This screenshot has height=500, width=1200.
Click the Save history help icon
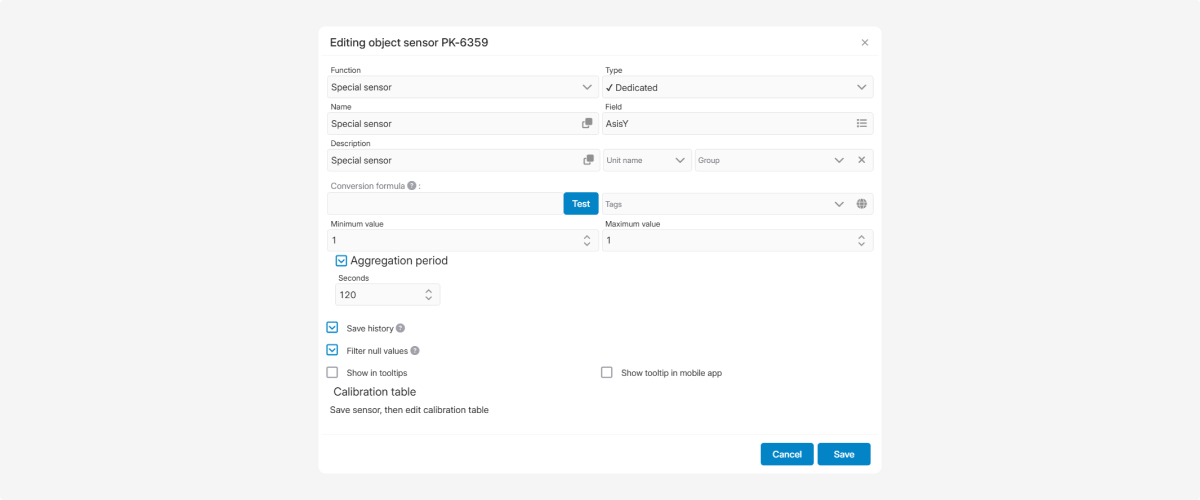[x=400, y=328]
